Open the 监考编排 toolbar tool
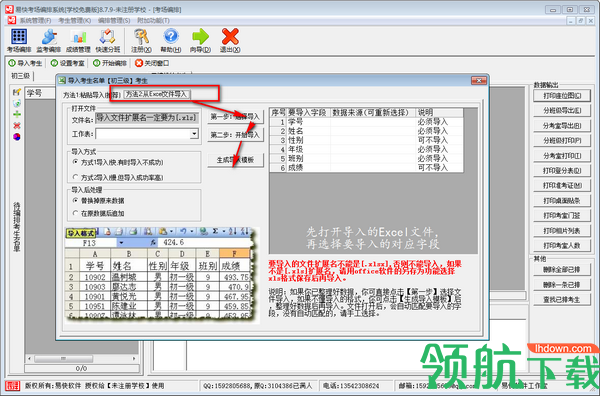 [x=49, y=41]
